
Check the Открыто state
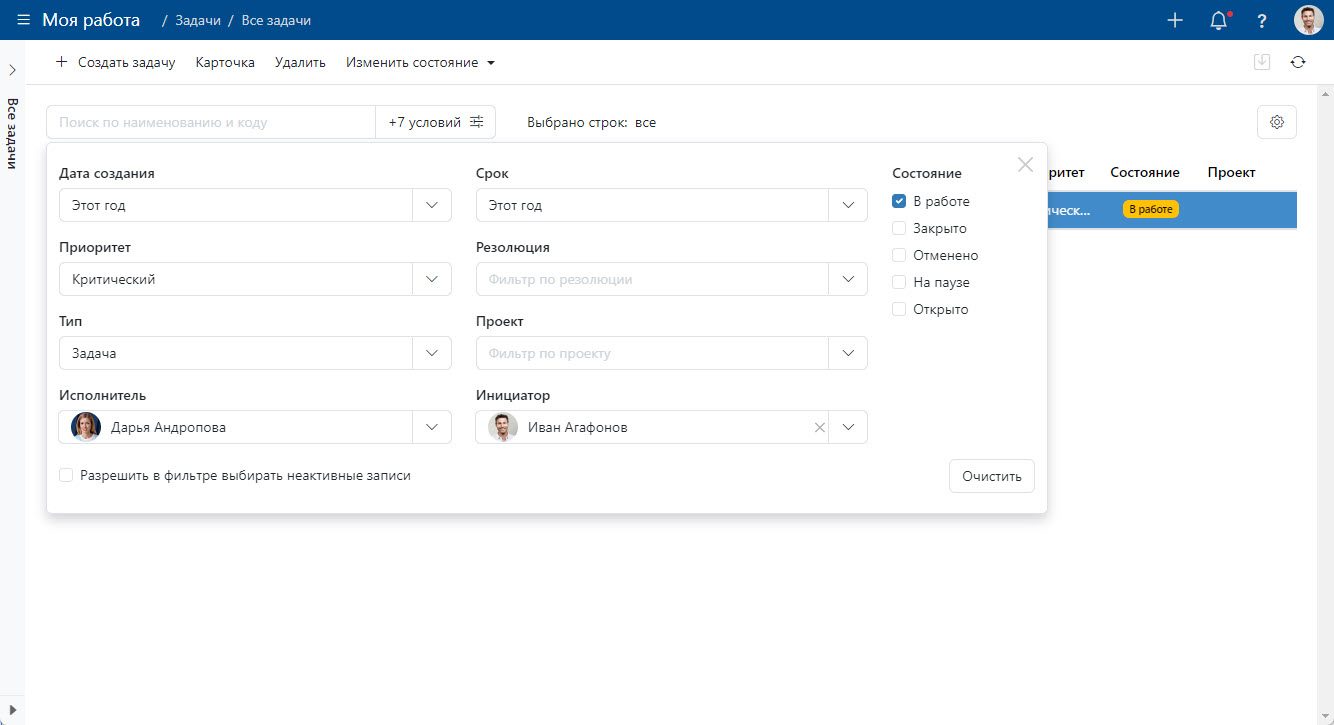pyautogui.click(x=899, y=309)
